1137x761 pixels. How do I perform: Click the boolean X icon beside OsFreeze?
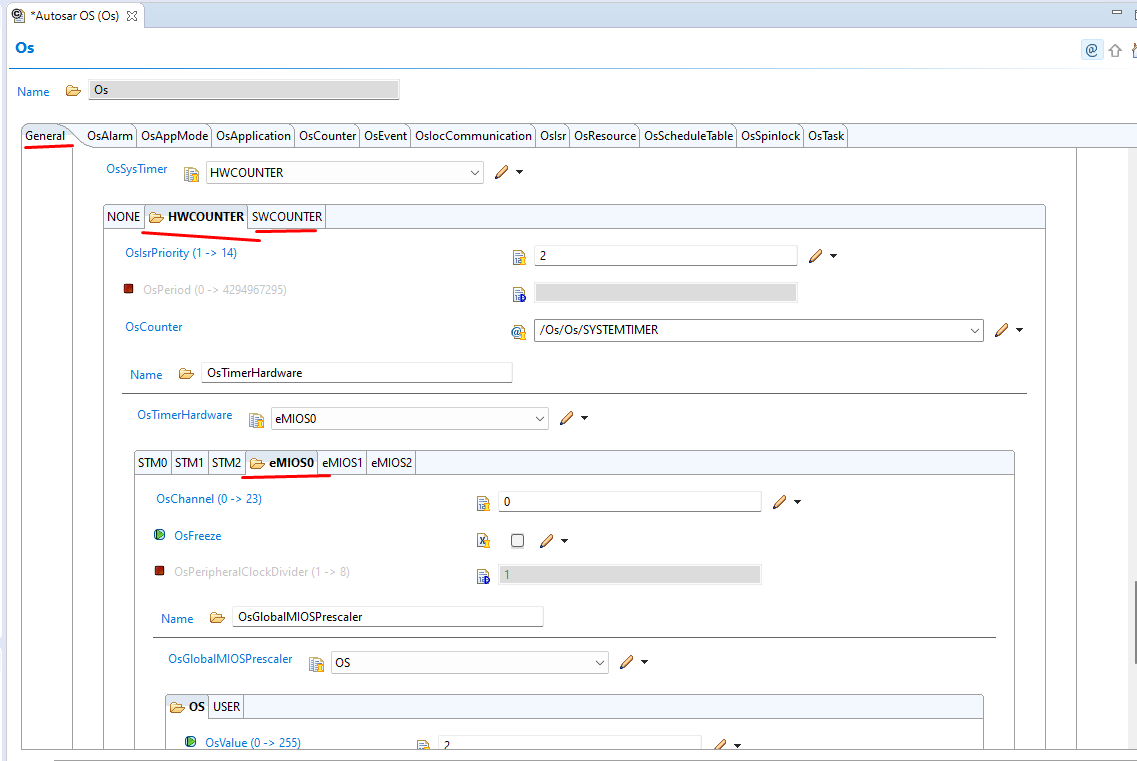(483, 540)
